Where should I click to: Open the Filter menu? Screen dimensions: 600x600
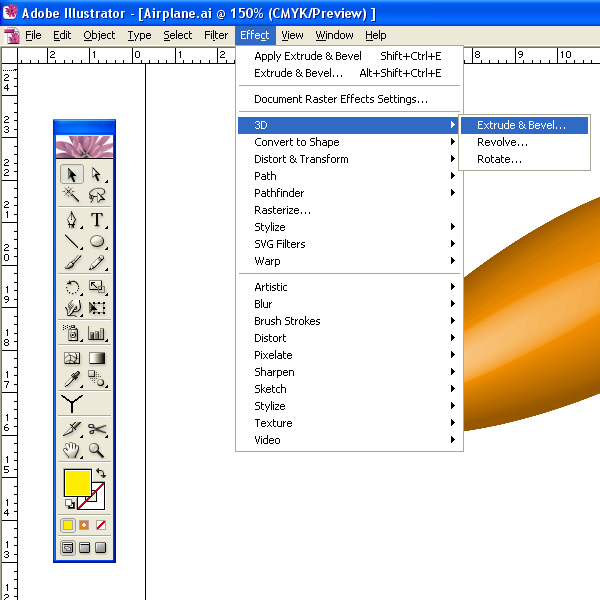coord(216,35)
